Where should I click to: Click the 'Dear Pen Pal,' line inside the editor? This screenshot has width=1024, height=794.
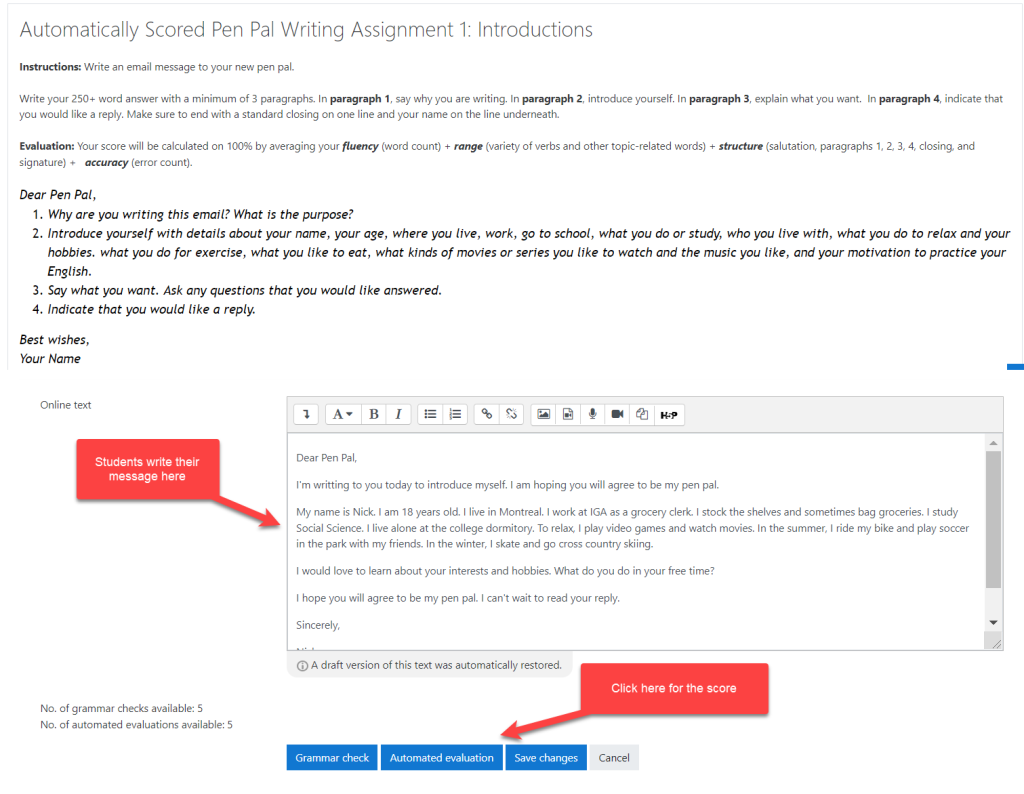pyautogui.click(x=327, y=458)
